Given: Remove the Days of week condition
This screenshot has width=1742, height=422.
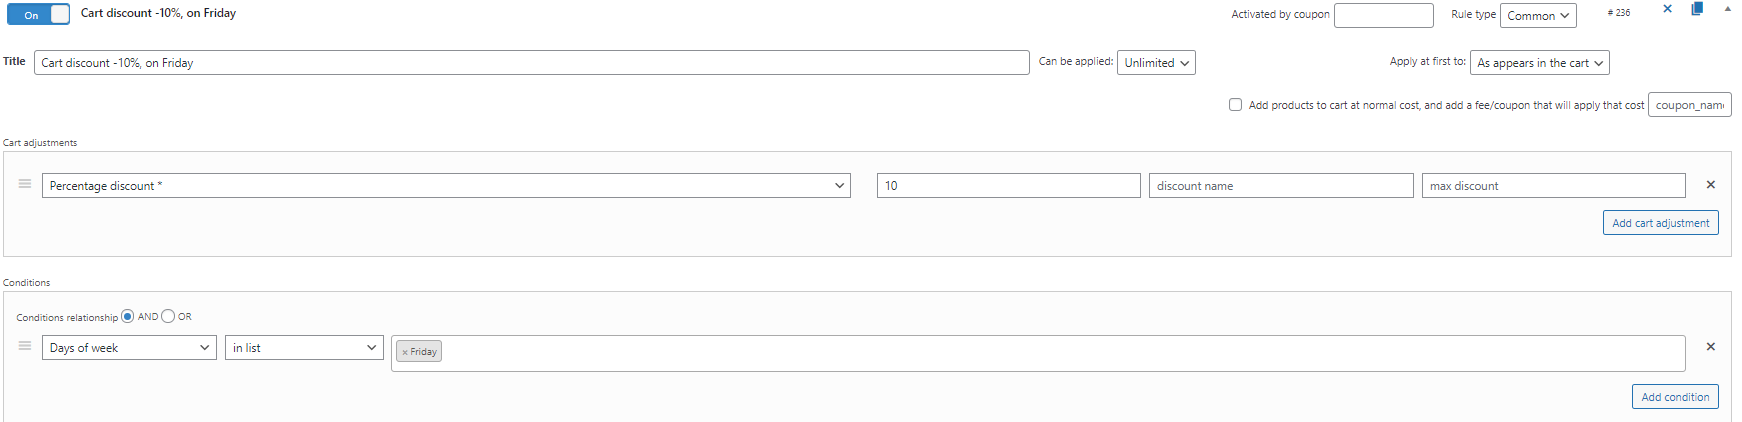Looking at the screenshot, I should tap(1710, 347).
